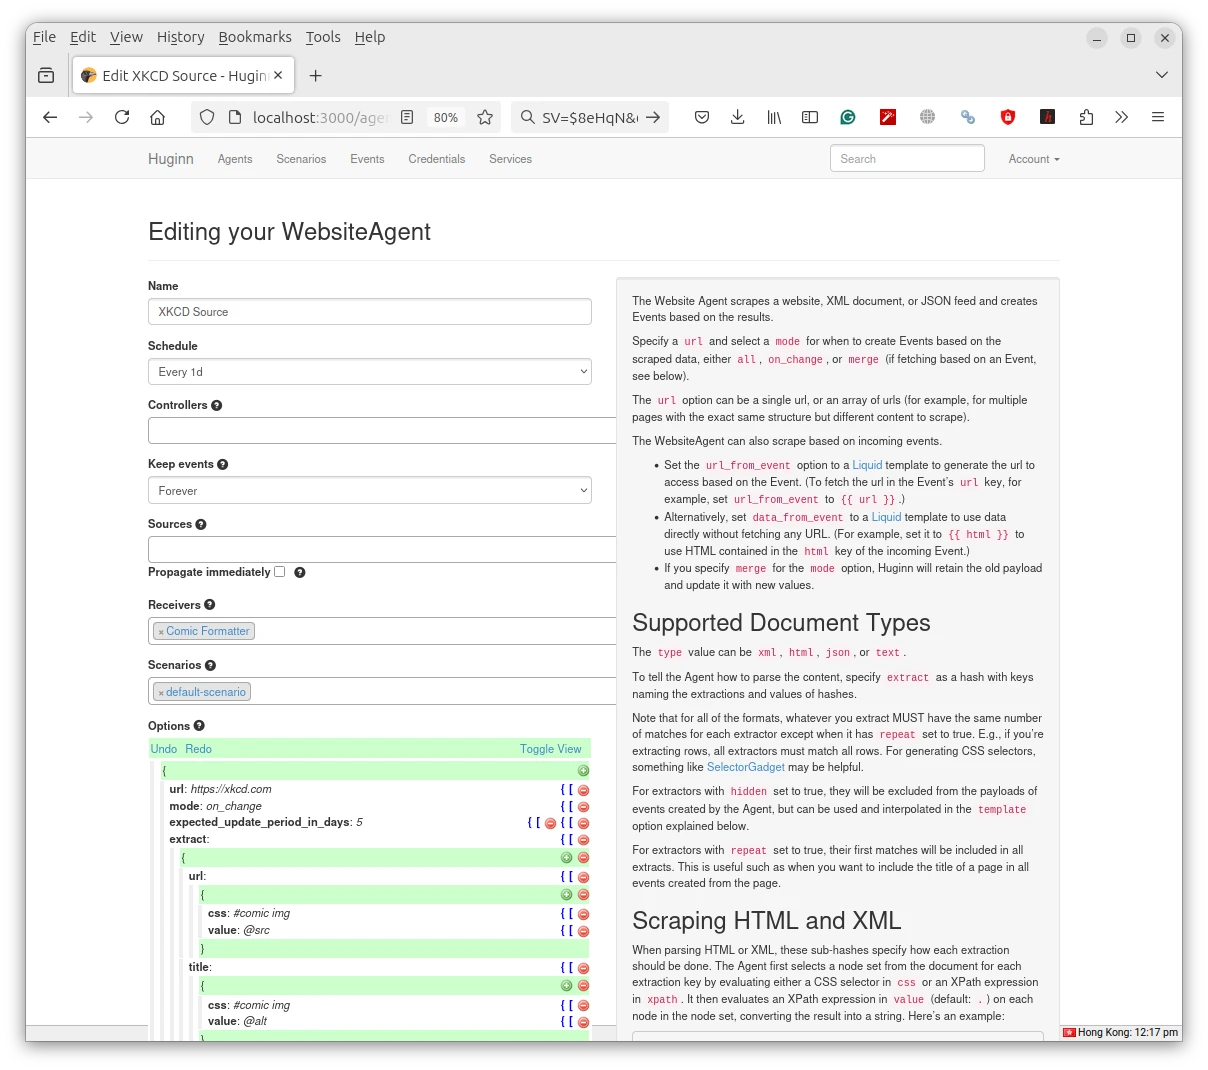Open the Events page
Image resolution: width=1208 pixels, height=1070 pixels.
pos(367,159)
